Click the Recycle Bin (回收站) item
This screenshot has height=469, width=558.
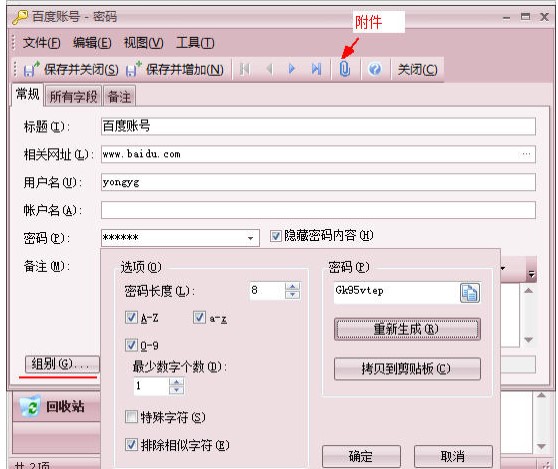point(56,406)
